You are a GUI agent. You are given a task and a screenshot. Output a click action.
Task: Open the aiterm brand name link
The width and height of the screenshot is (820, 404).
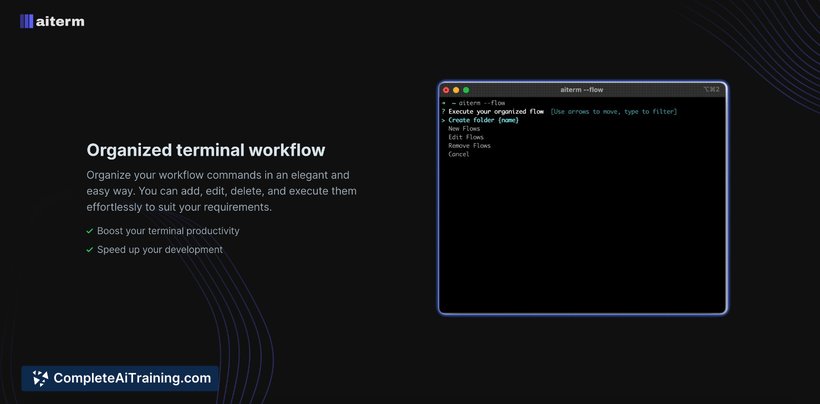tap(60, 21)
